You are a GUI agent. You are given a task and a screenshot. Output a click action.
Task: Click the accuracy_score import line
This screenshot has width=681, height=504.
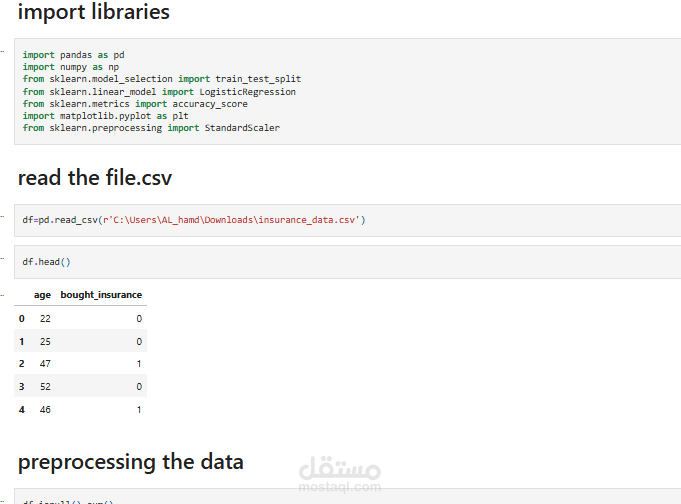(x=135, y=104)
